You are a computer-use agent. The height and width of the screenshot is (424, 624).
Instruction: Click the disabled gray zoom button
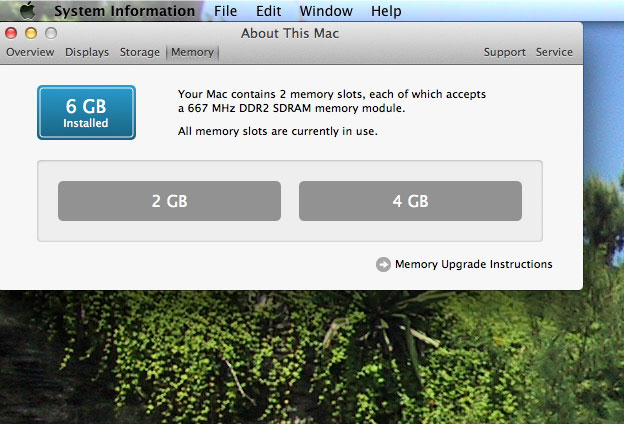(51, 33)
